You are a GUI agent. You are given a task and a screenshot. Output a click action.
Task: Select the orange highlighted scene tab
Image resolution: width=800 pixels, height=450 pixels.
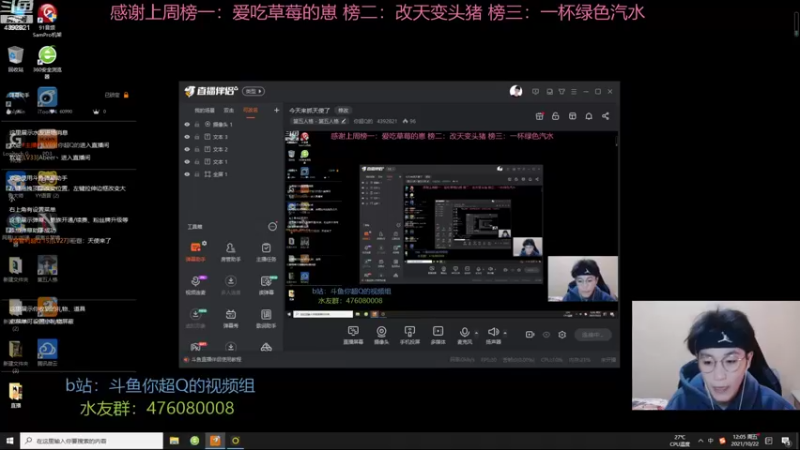click(251, 110)
